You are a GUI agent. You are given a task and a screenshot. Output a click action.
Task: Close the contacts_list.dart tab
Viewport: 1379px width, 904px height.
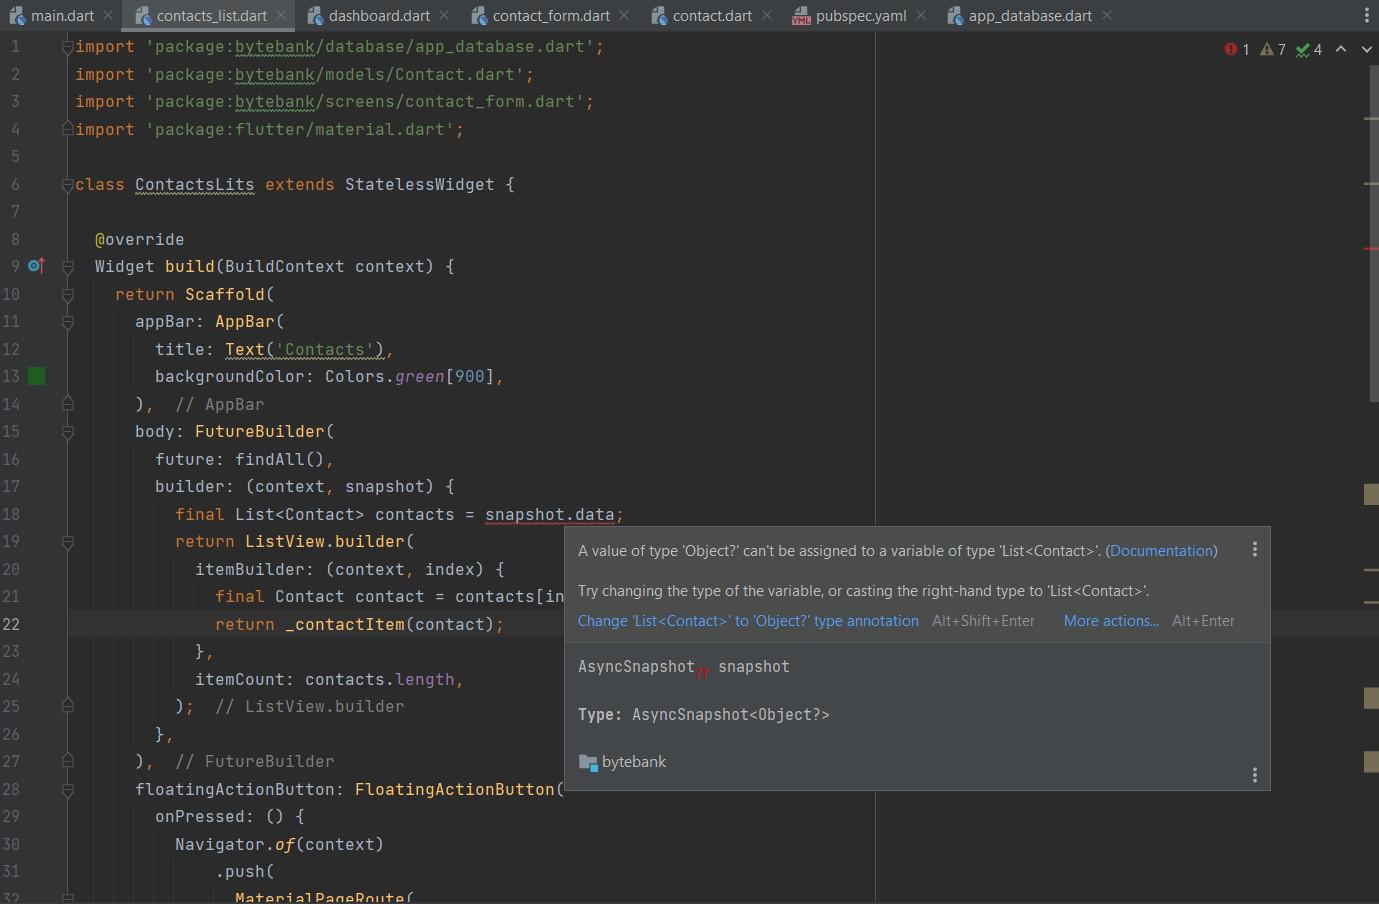[x=281, y=16]
